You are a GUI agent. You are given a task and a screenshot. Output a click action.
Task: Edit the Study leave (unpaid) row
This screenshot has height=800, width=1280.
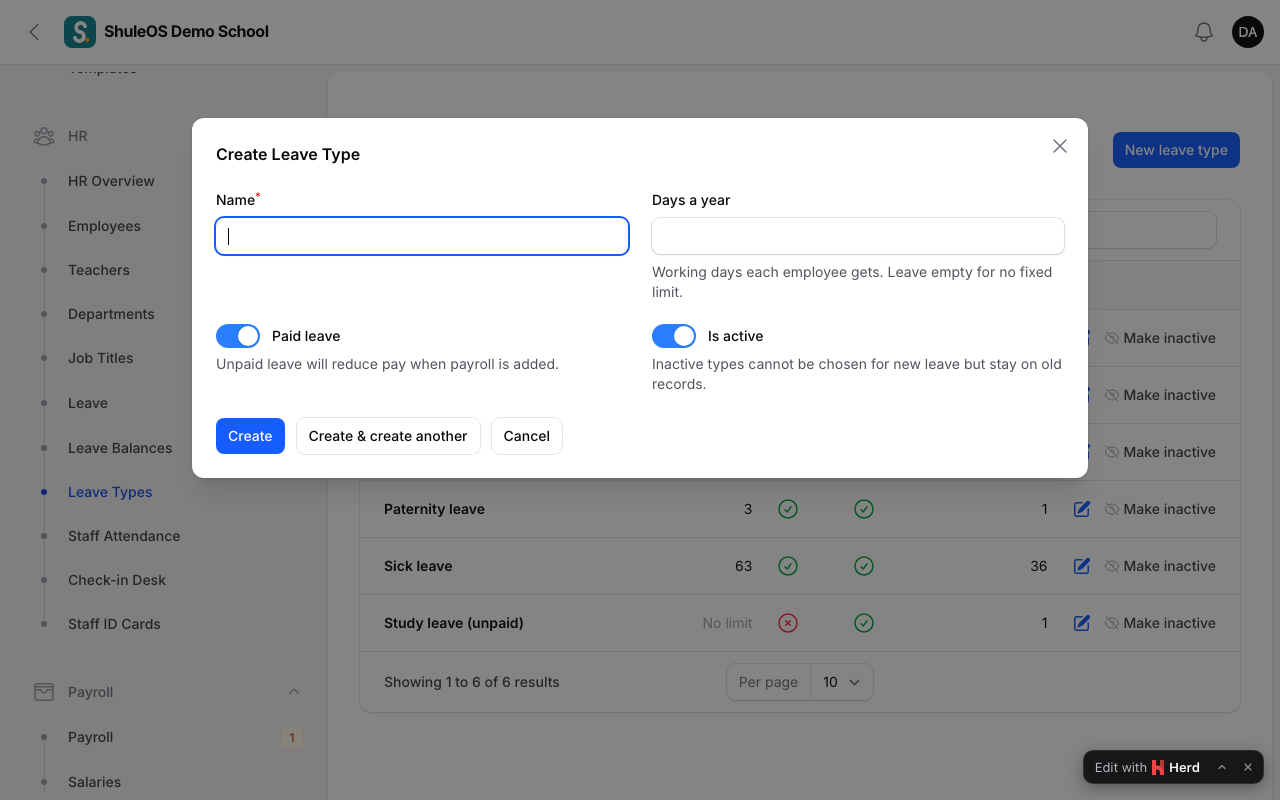[x=1081, y=623]
